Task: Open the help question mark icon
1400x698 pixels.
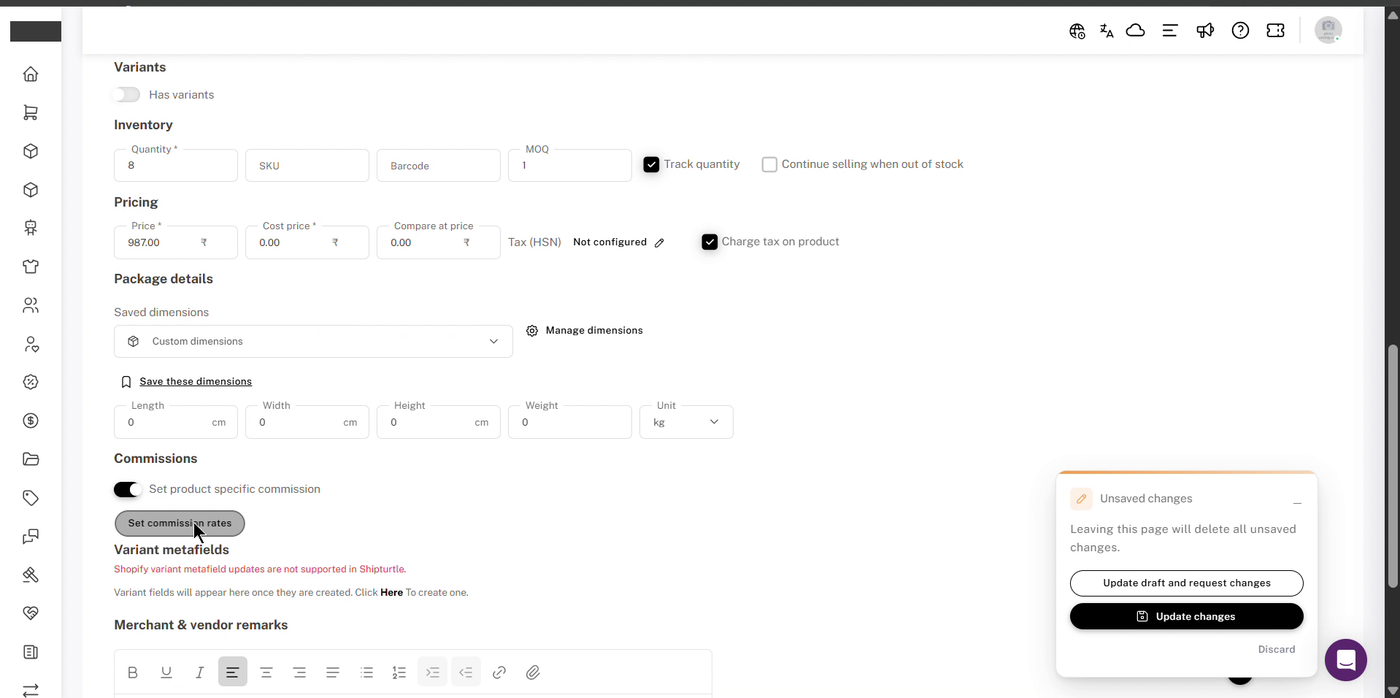Action: point(1240,31)
